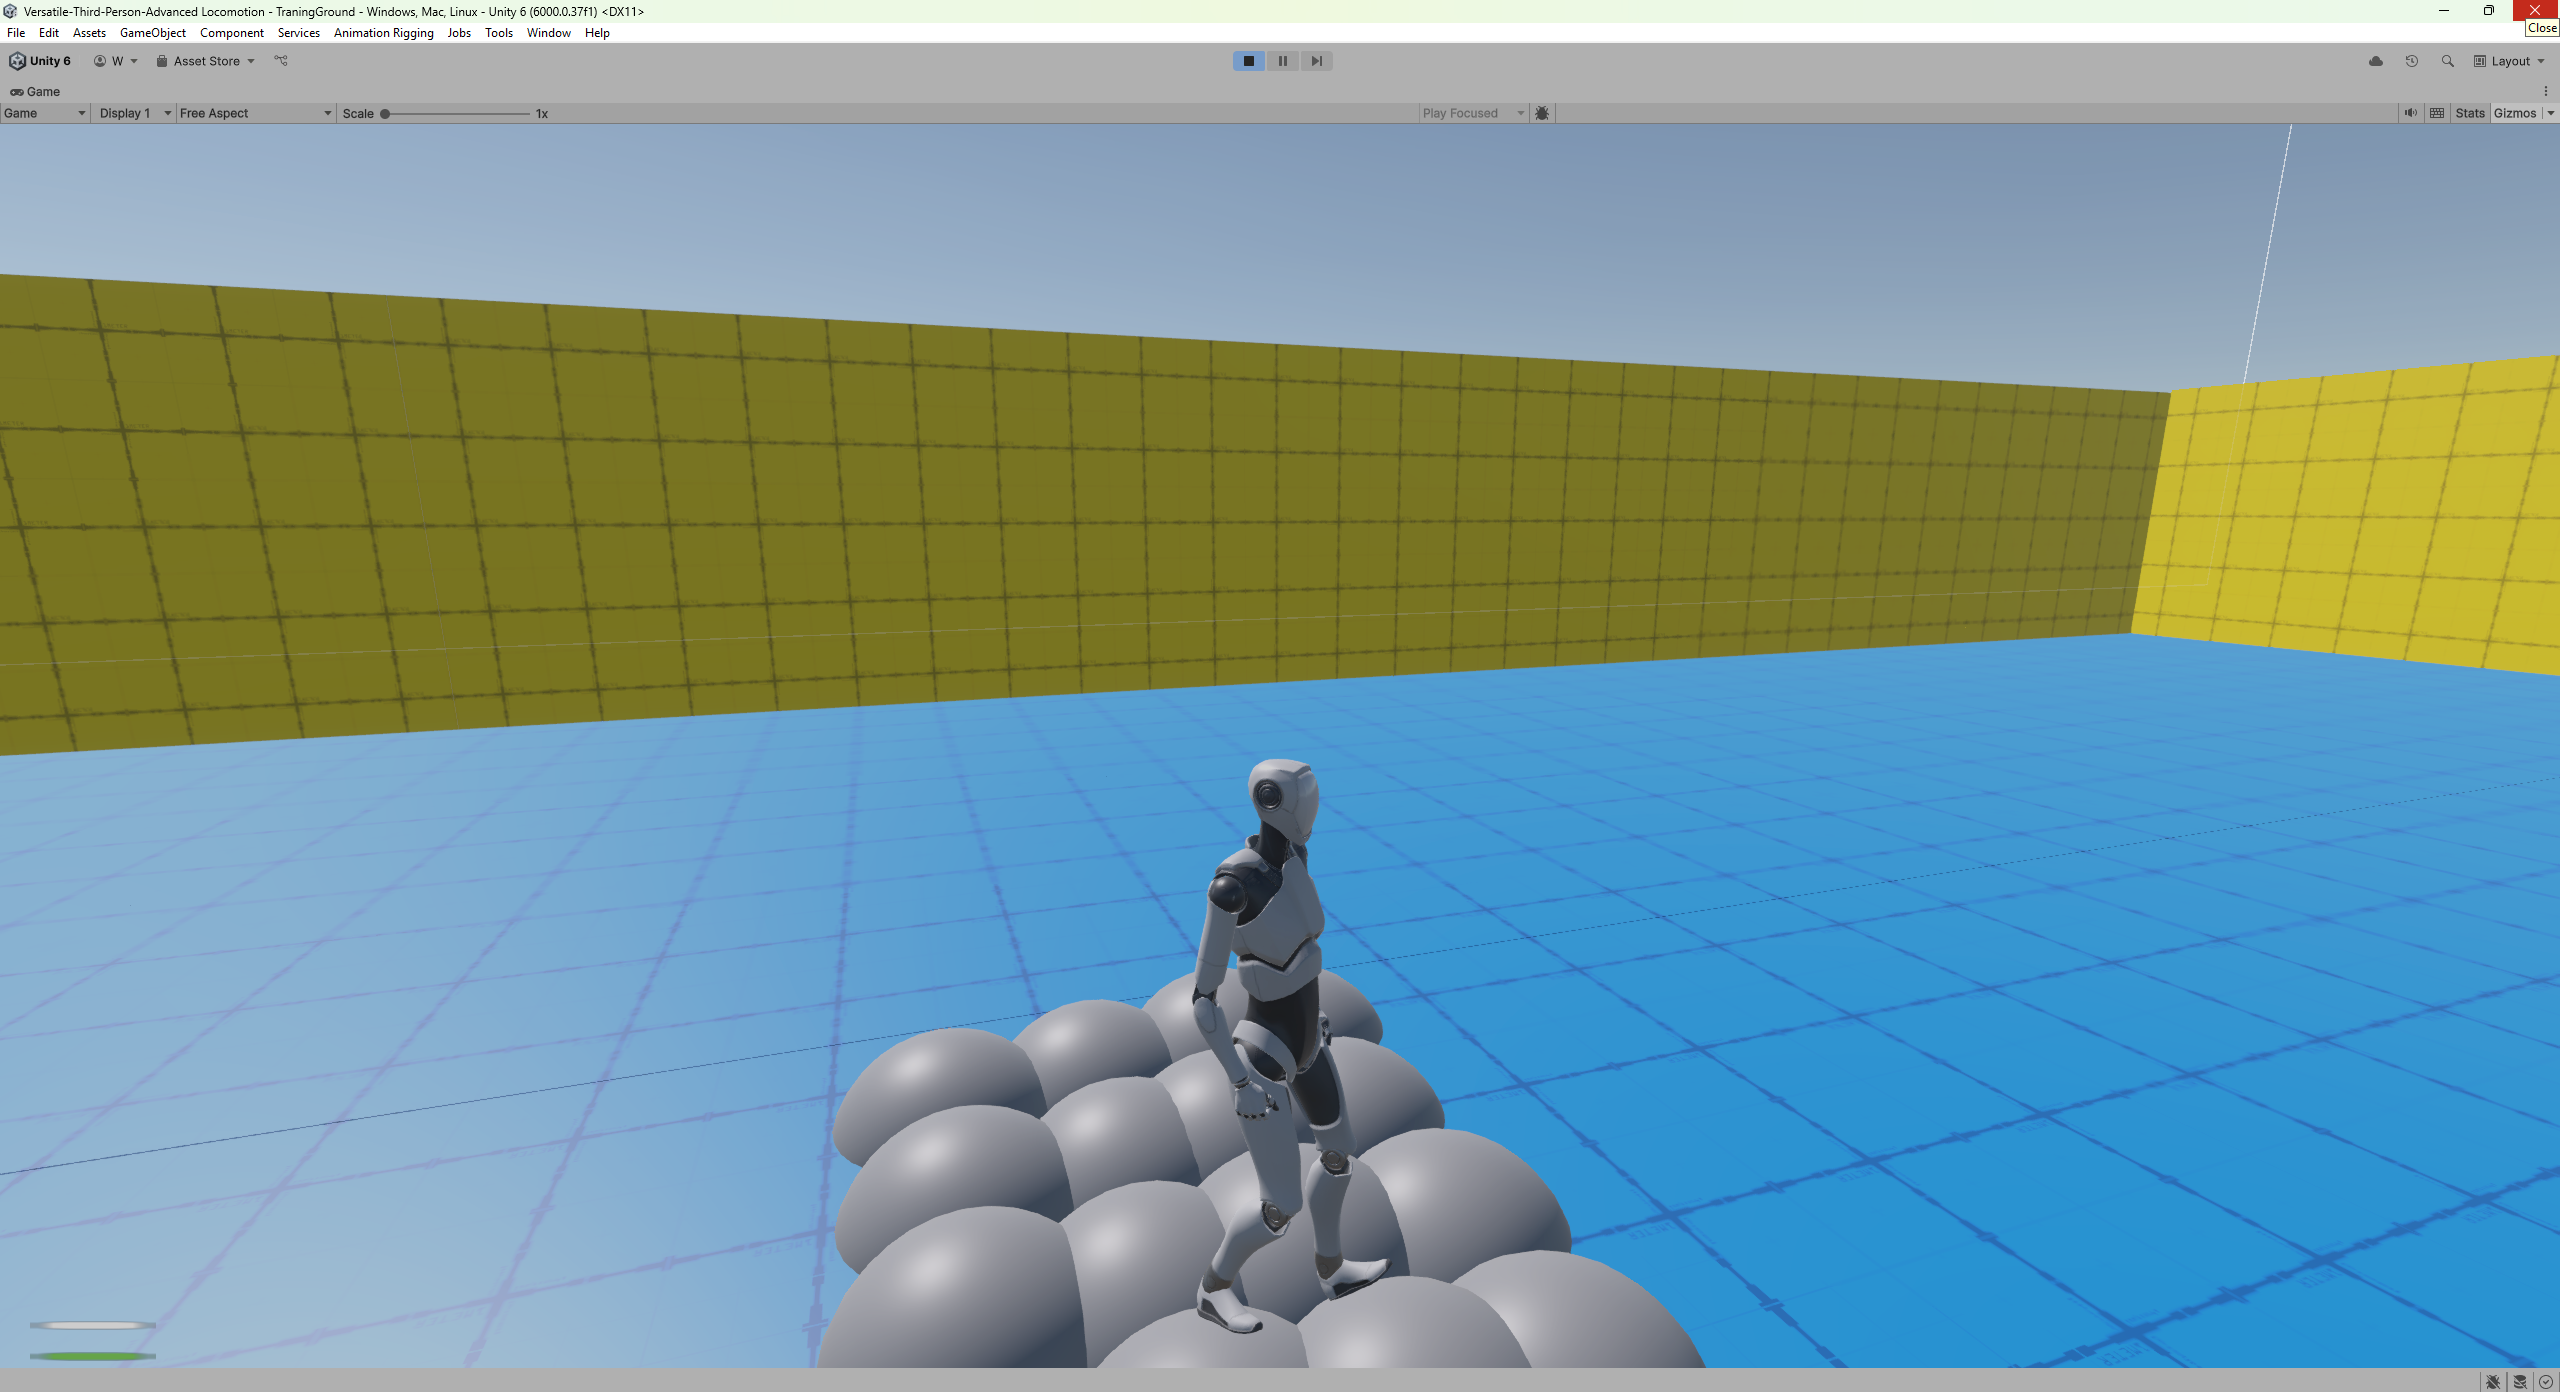Open the File menu
The width and height of the screenshot is (2560, 1392).
coord(16,33)
